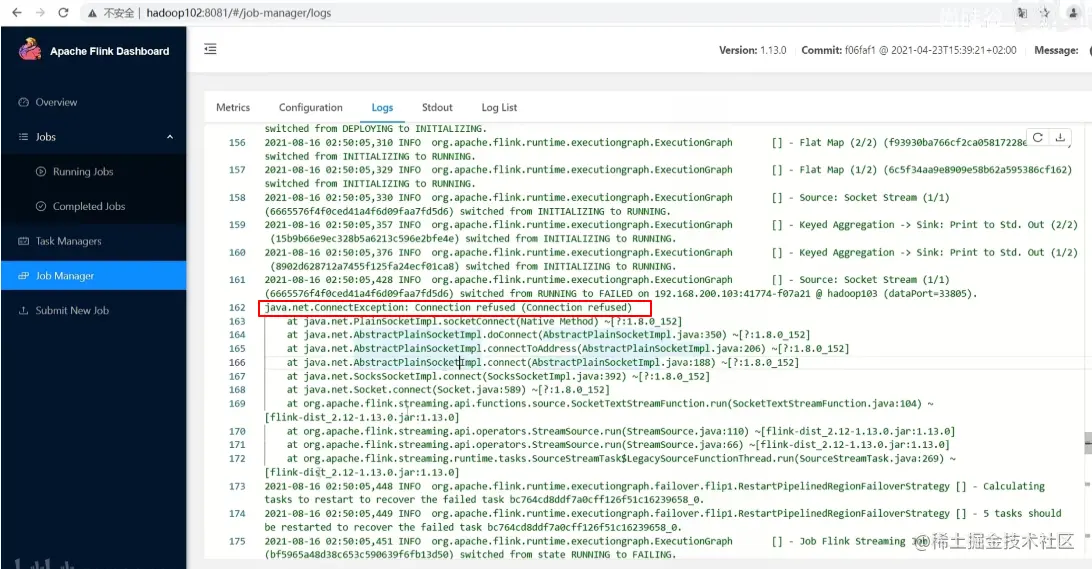Click the Running Jobs play-circle icon
Viewport: 1092px width, 569px height.
coord(41,171)
